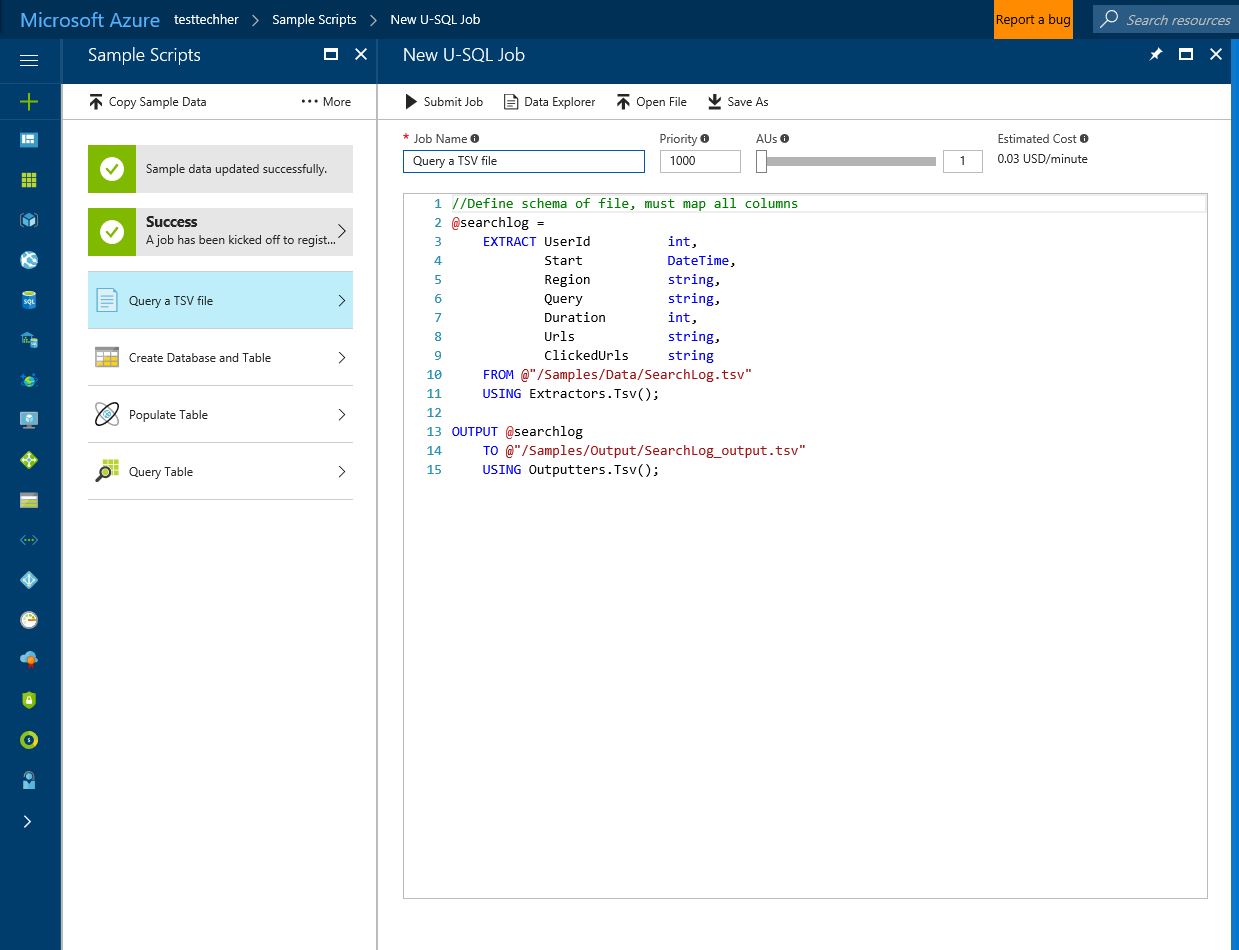Open Storage accounts card icon

29,500
